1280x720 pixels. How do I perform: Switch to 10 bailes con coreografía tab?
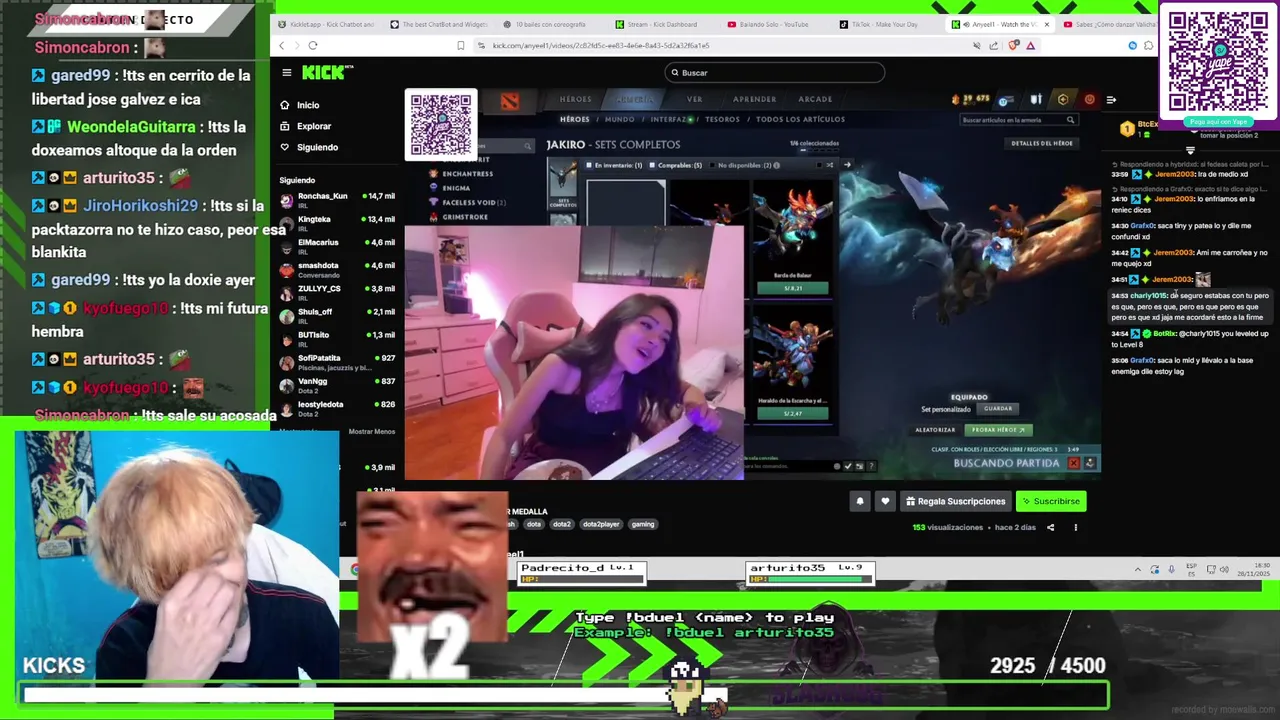pyautogui.click(x=549, y=24)
